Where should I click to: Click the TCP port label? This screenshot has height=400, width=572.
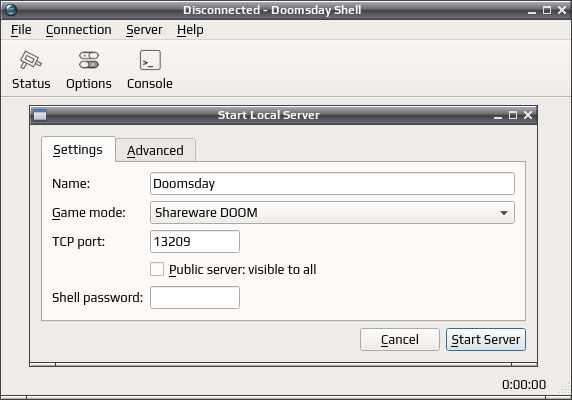click(x=78, y=241)
